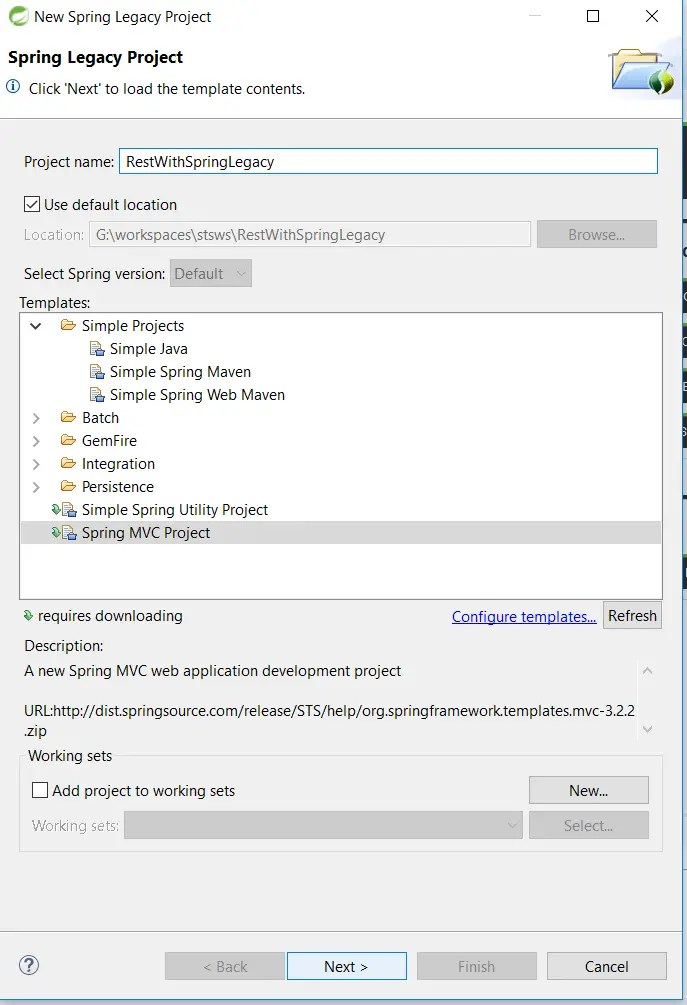
Task: Expand the GemFire templates node
Action: tap(36, 441)
